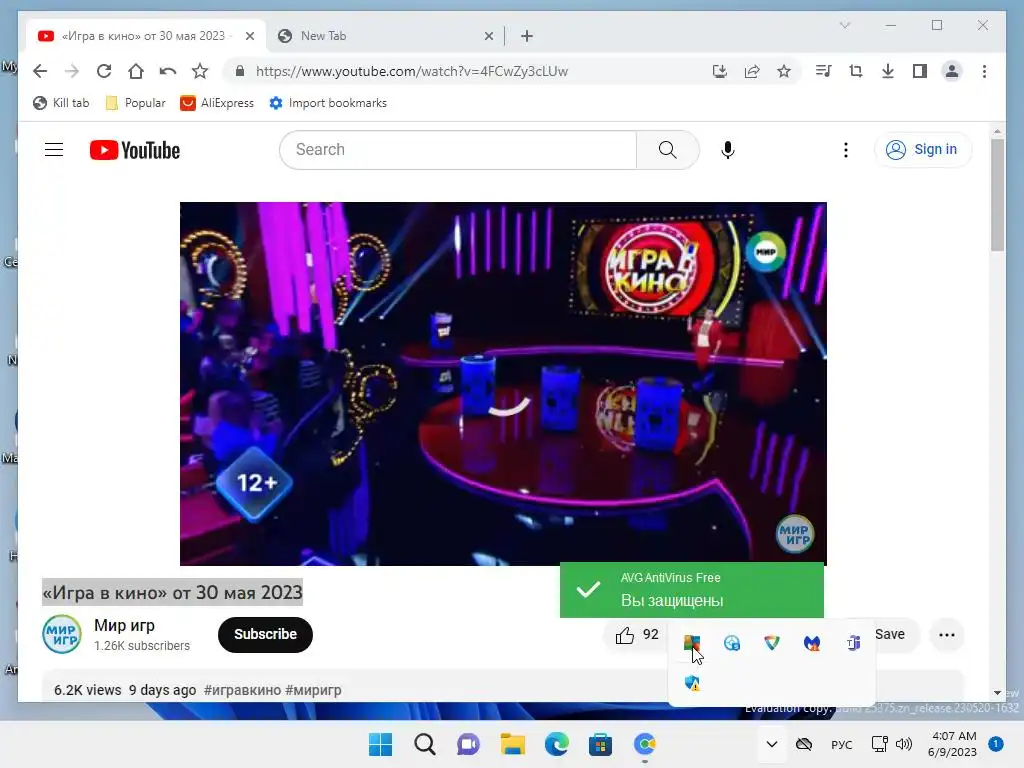Viewport: 1024px width, 768px height.
Task: Click the #игравкино hashtag
Action: coord(242,690)
